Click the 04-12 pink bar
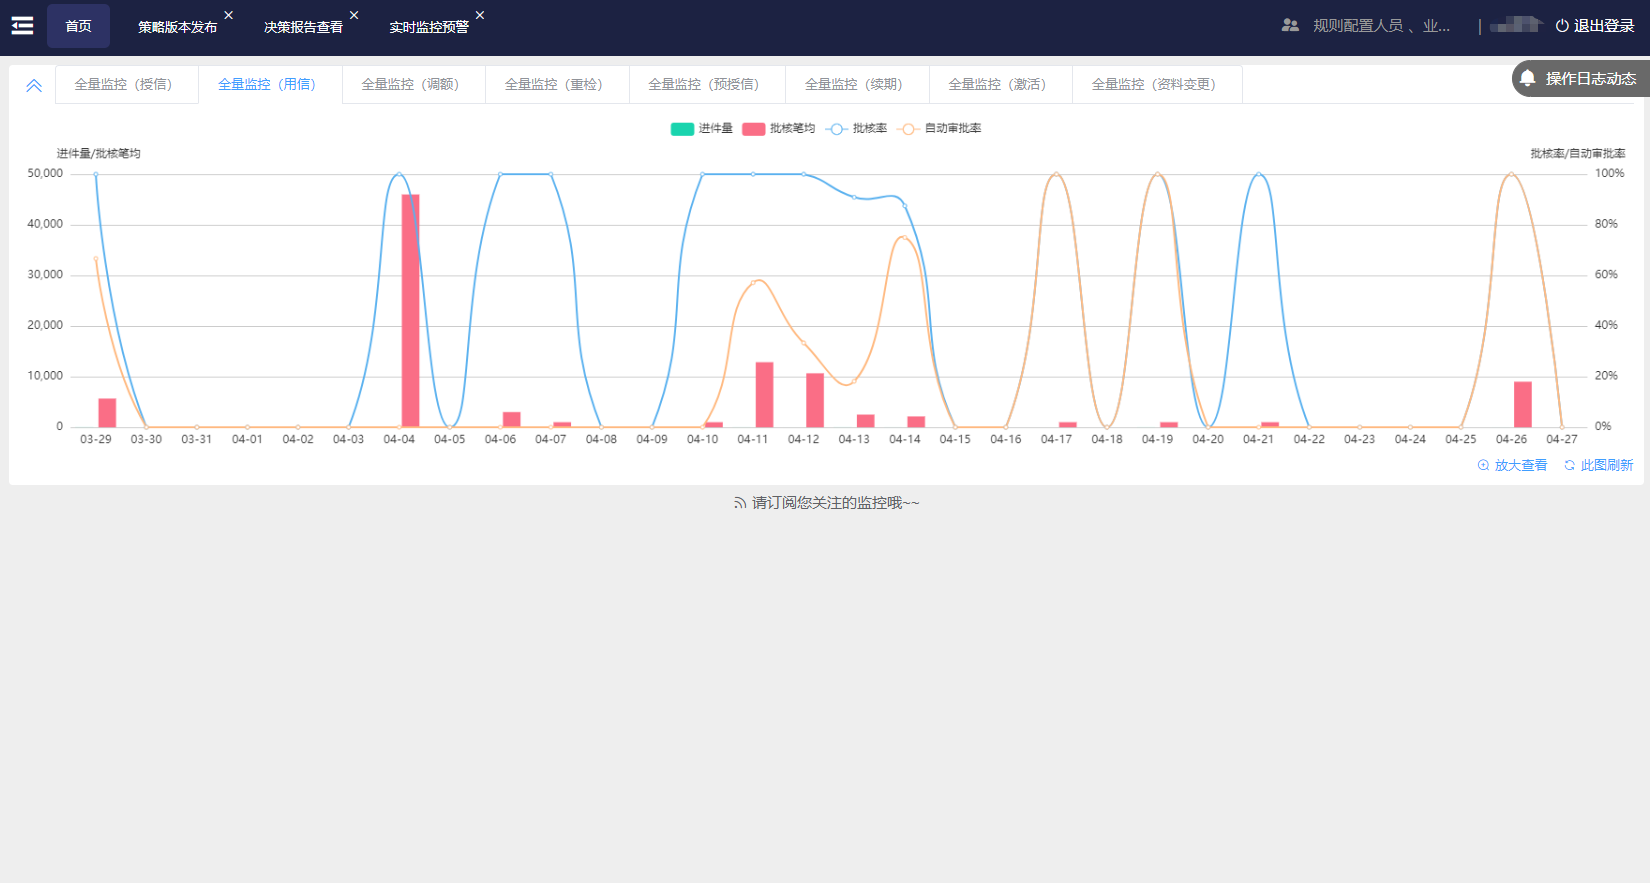 [x=815, y=400]
